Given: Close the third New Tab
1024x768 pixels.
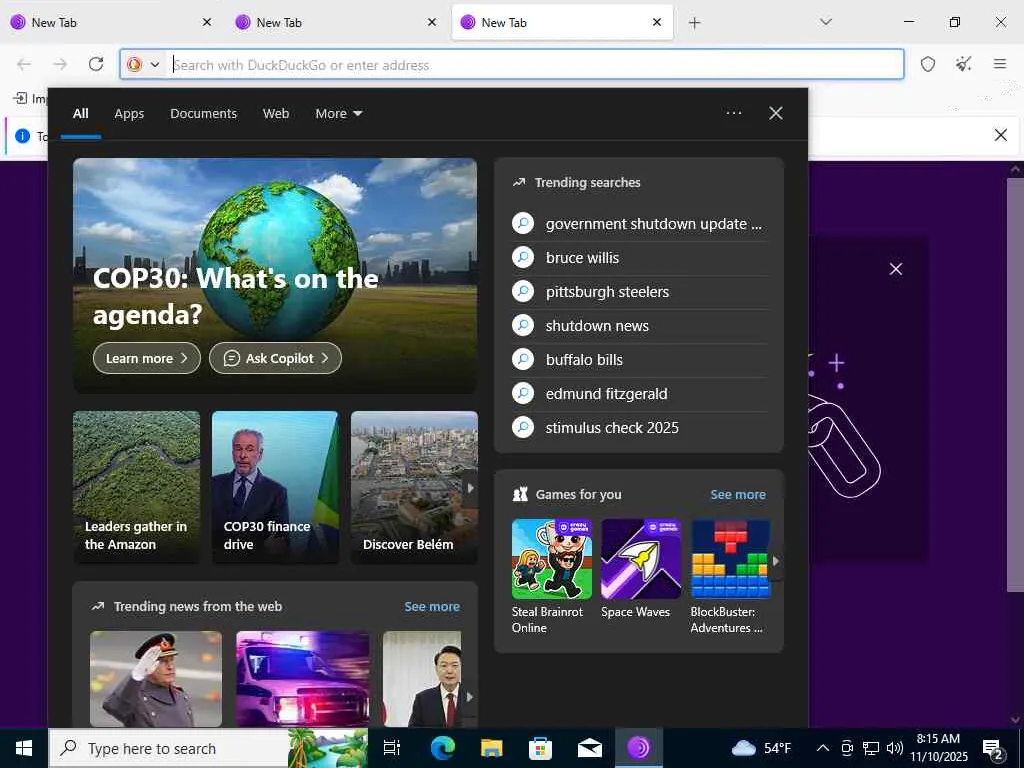Looking at the screenshot, I should [657, 22].
